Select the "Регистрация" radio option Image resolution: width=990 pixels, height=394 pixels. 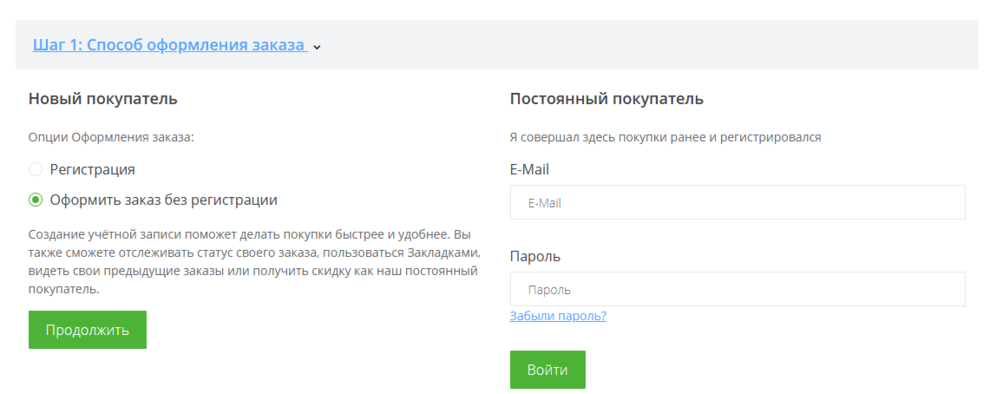coord(36,169)
